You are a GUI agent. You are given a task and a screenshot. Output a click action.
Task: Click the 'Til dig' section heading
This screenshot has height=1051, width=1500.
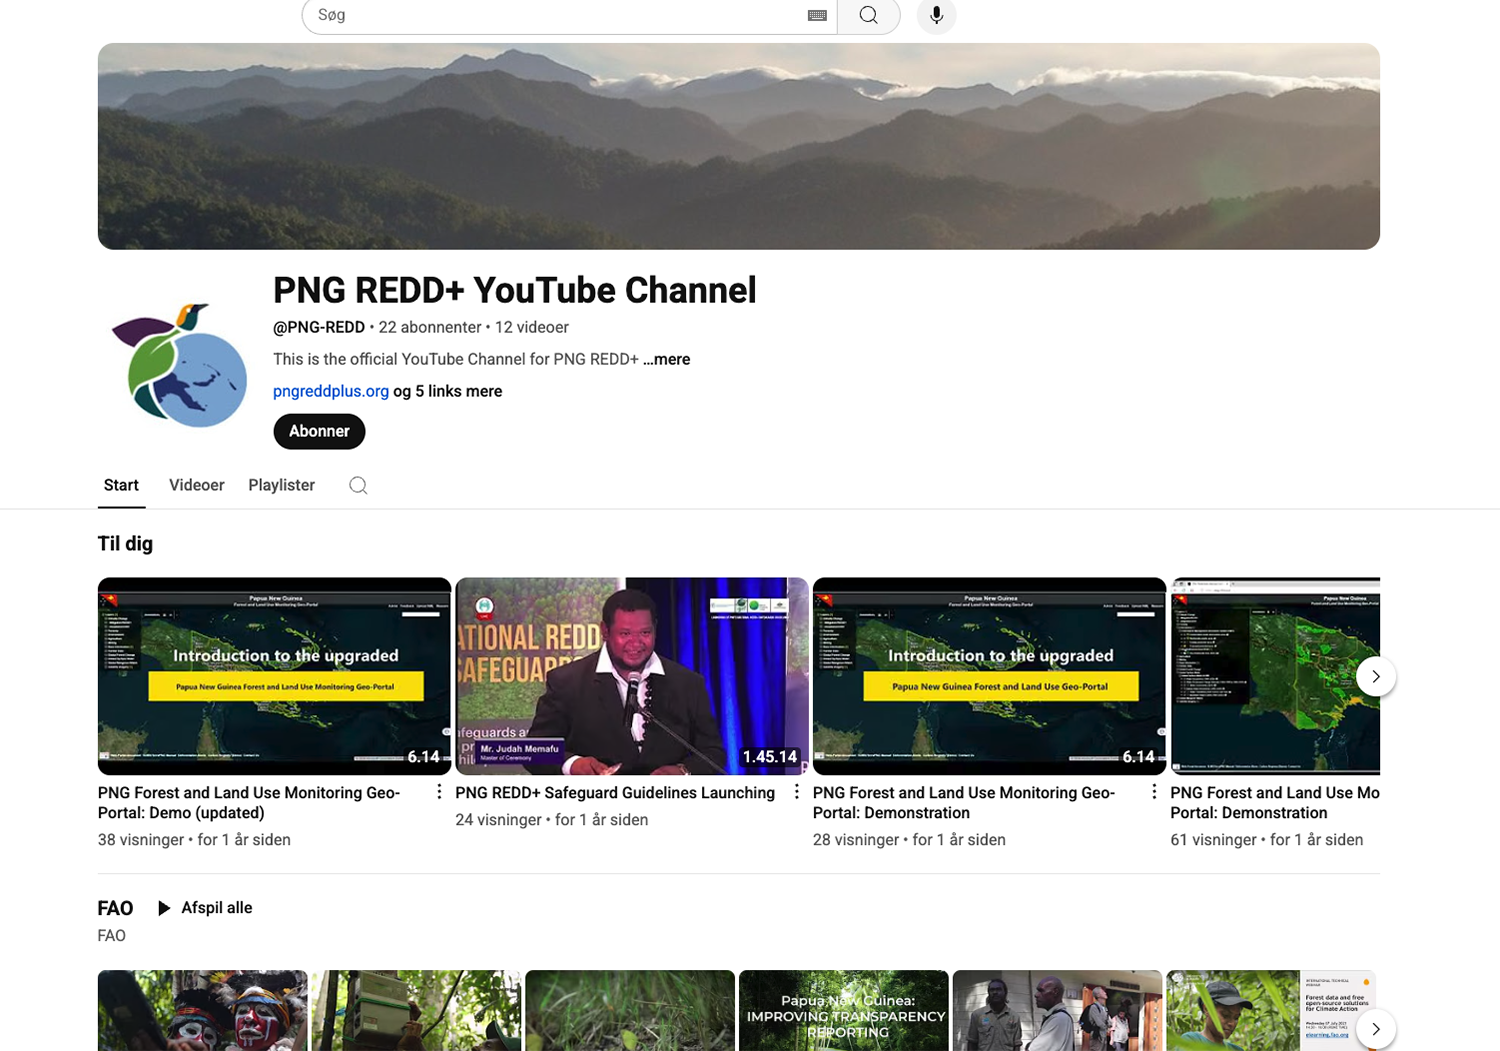click(x=125, y=543)
